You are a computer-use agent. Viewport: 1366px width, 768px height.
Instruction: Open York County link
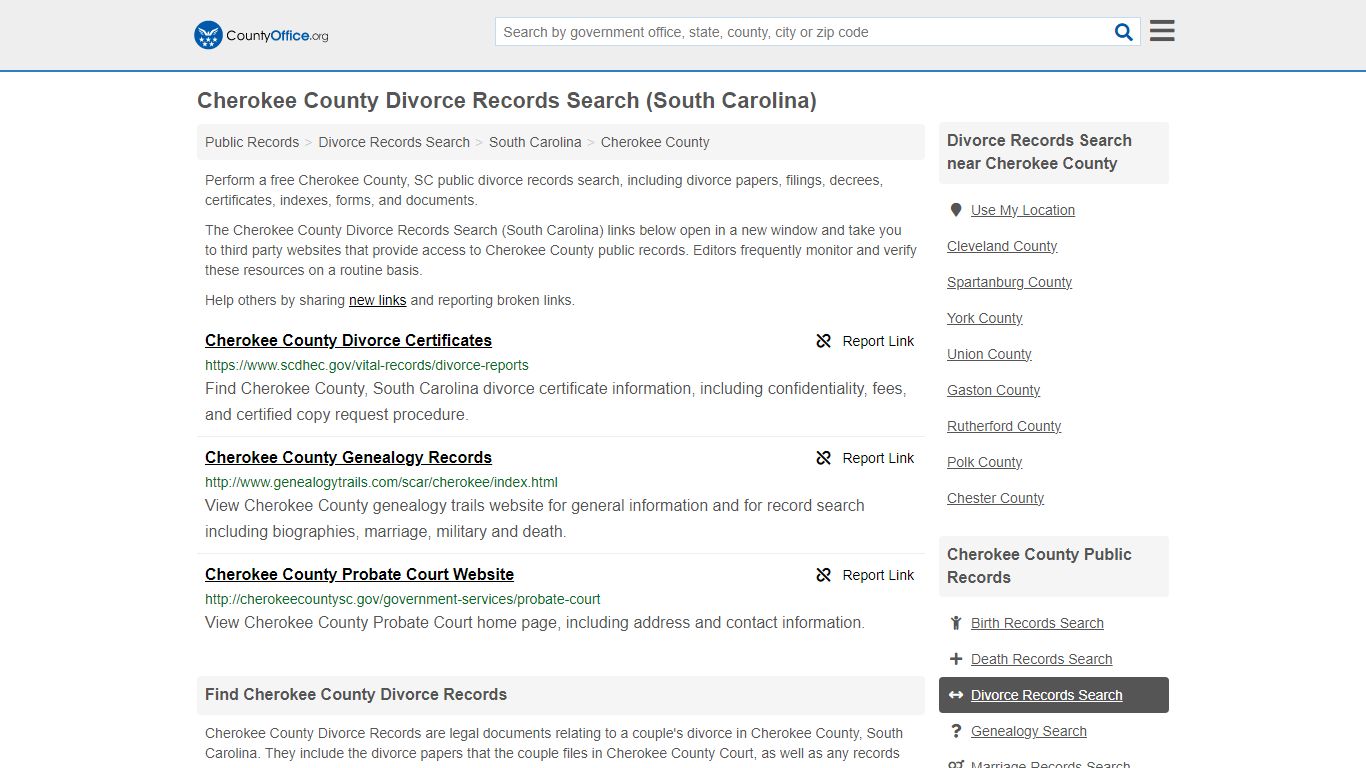pyautogui.click(x=985, y=318)
